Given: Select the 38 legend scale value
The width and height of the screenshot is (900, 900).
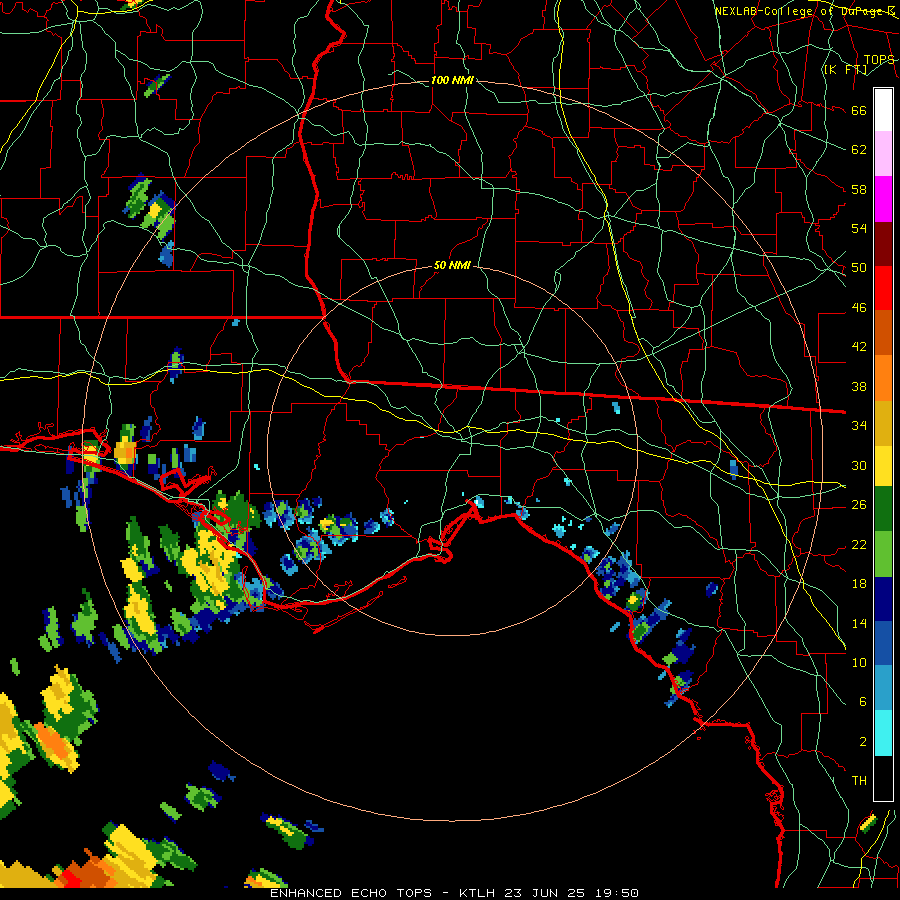Looking at the screenshot, I should pyautogui.click(x=859, y=386).
